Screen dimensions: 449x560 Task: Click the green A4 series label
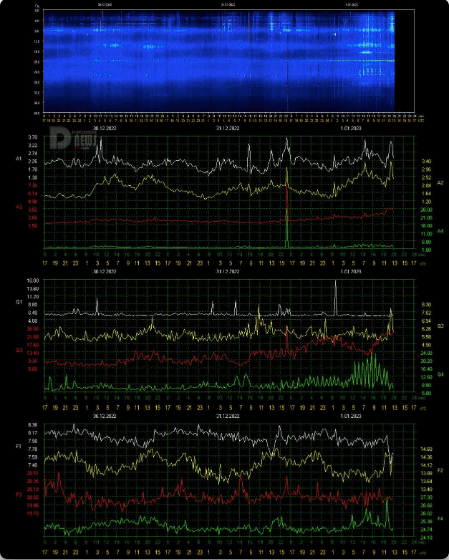point(440,231)
